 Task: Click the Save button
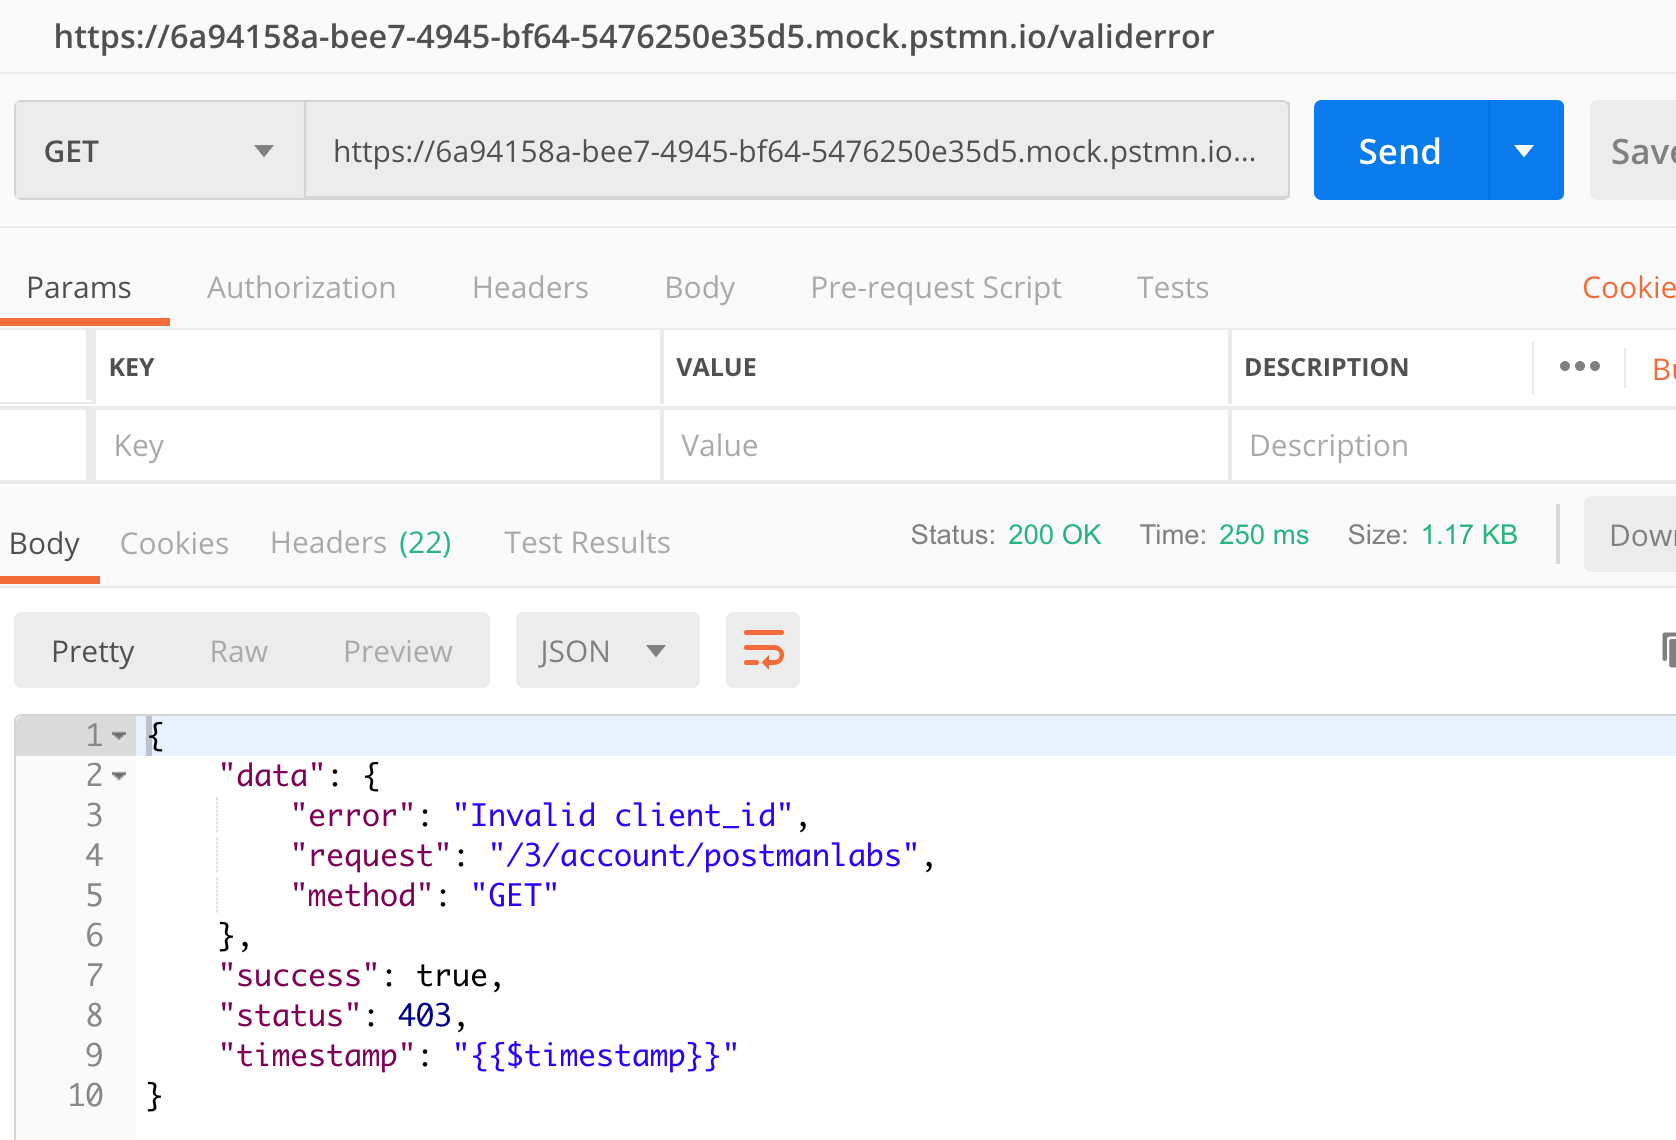(1634, 151)
